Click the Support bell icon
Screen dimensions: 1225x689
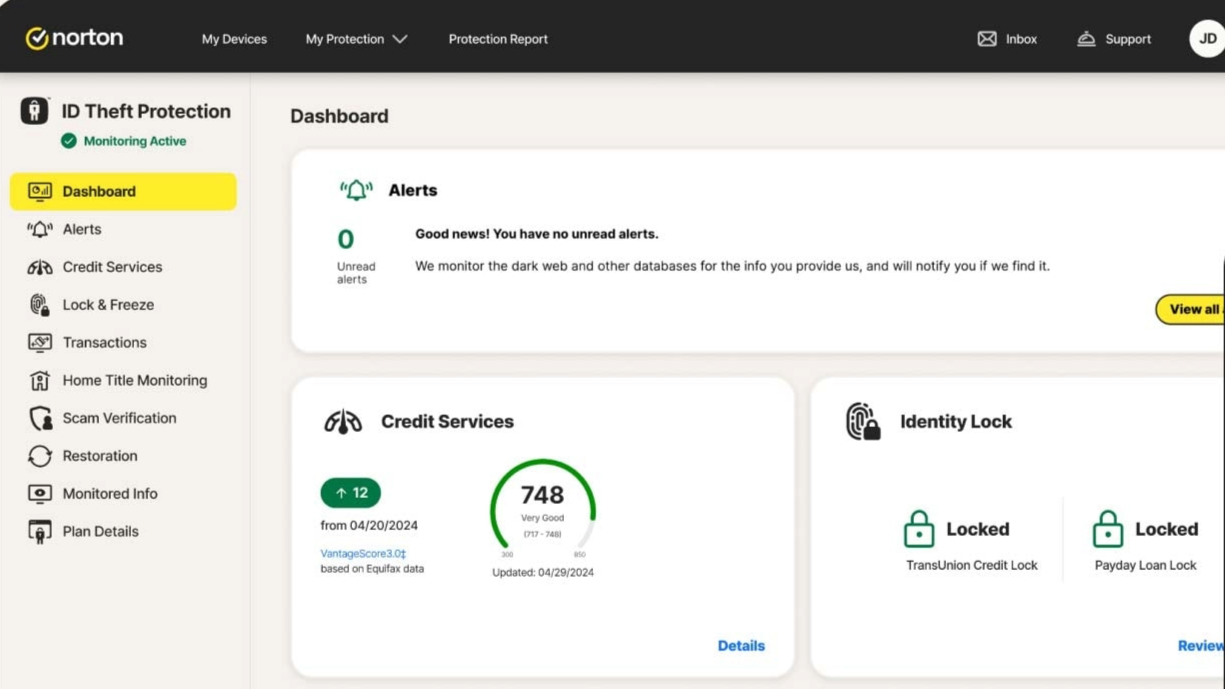click(x=1086, y=39)
